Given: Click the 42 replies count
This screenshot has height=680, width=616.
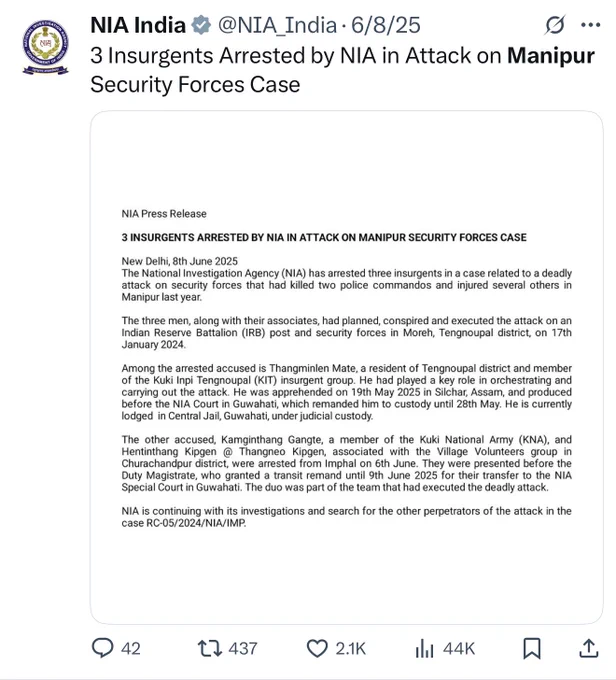Looking at the screenshot, I should pyautogui.click(x=131, y=649).
